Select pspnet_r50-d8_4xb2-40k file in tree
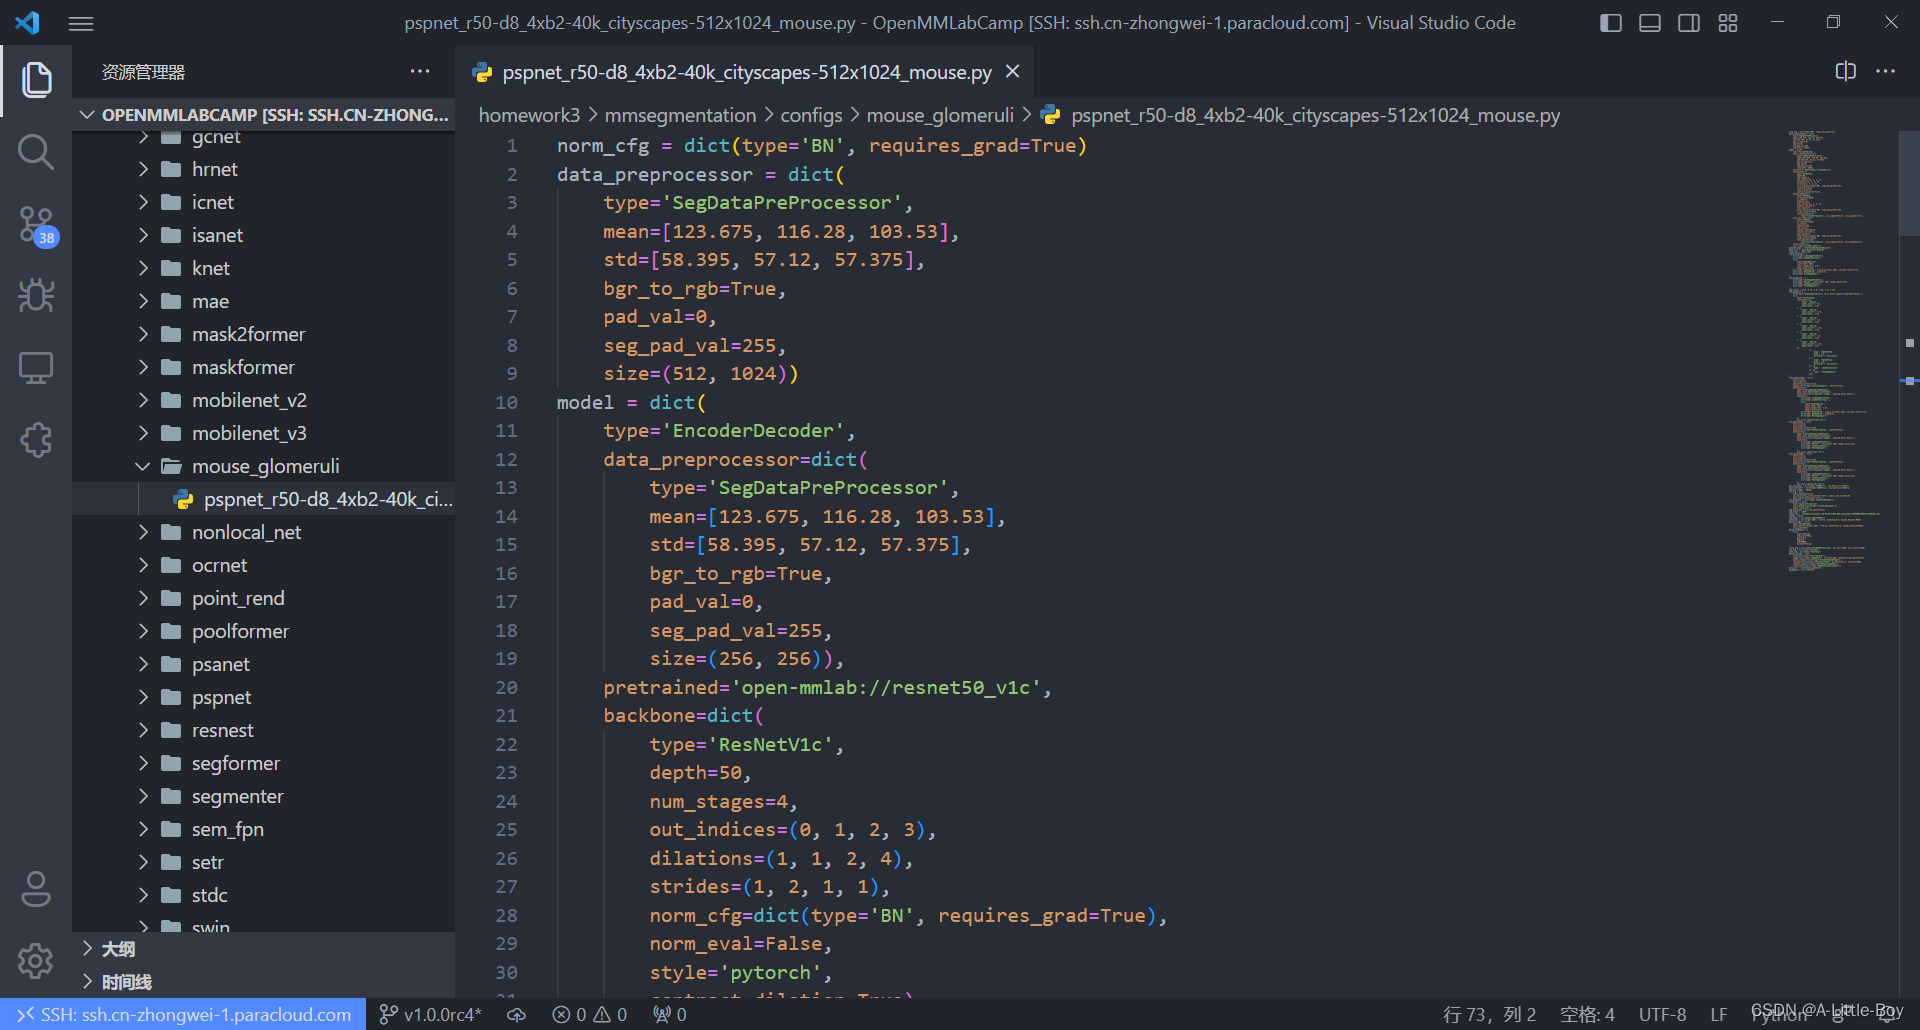The width and height of the screenshot is (1920, 1030). click(265, 499)
